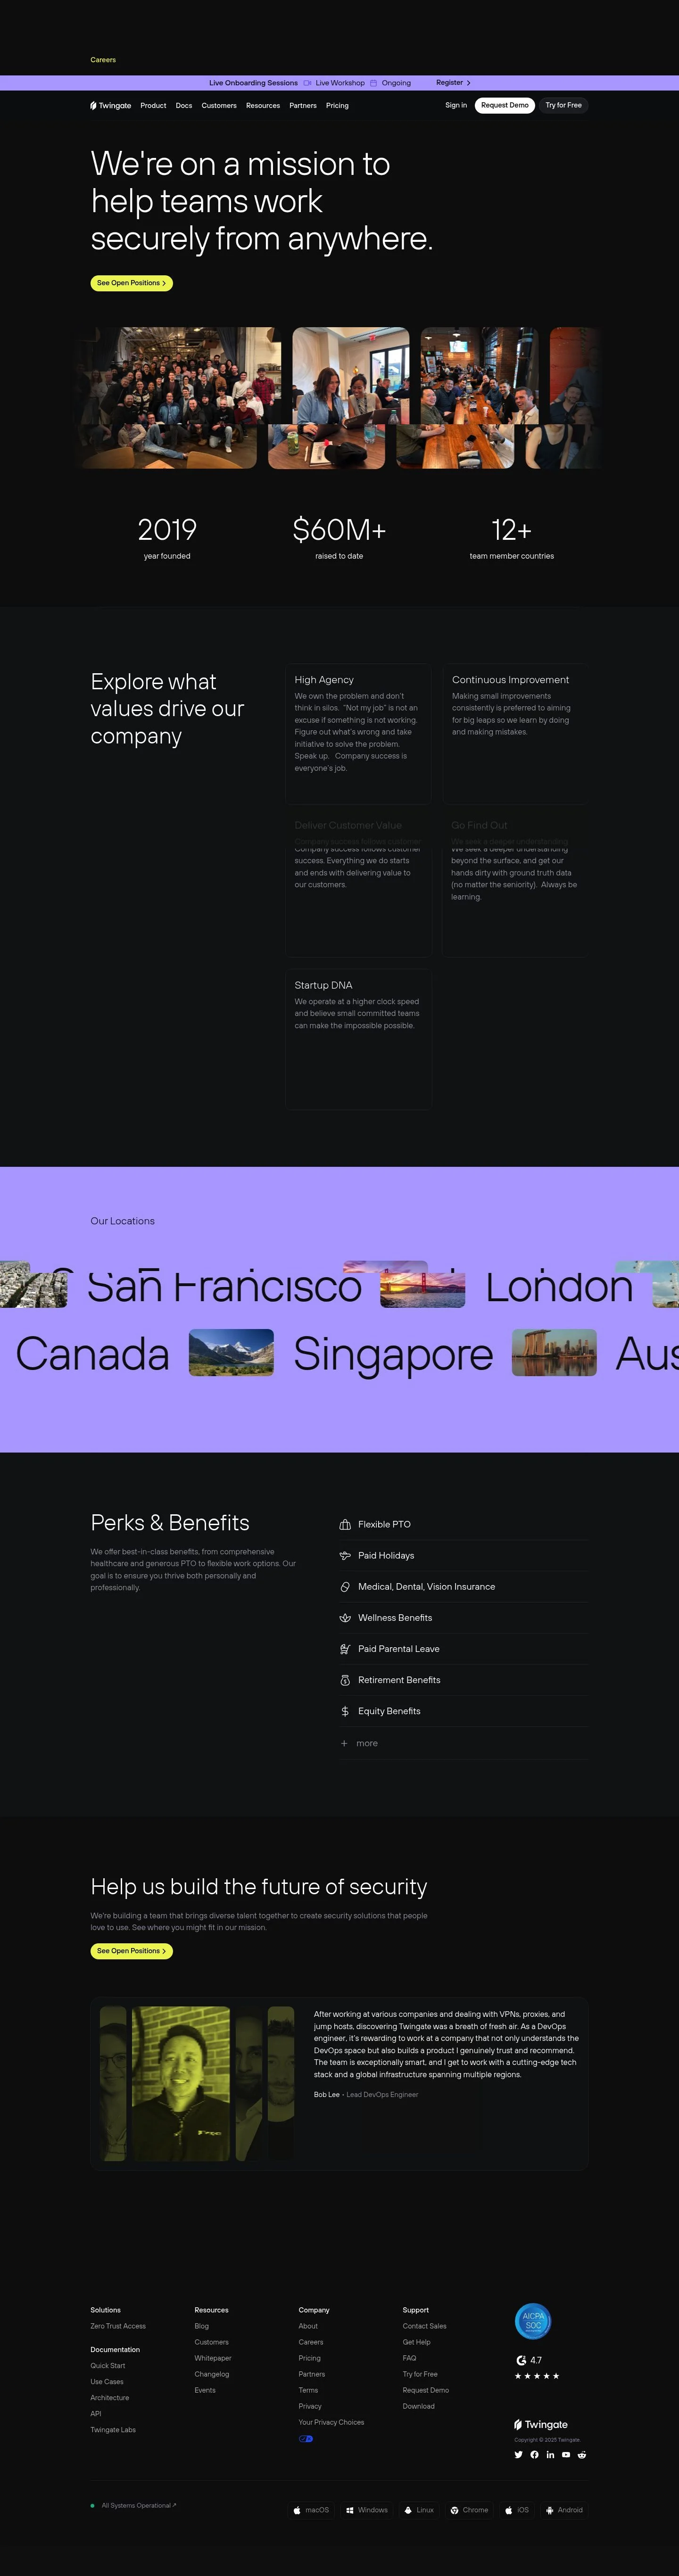Click See Open Positions in hero section
Screen dimensions: 679x2576
(131, 283)
